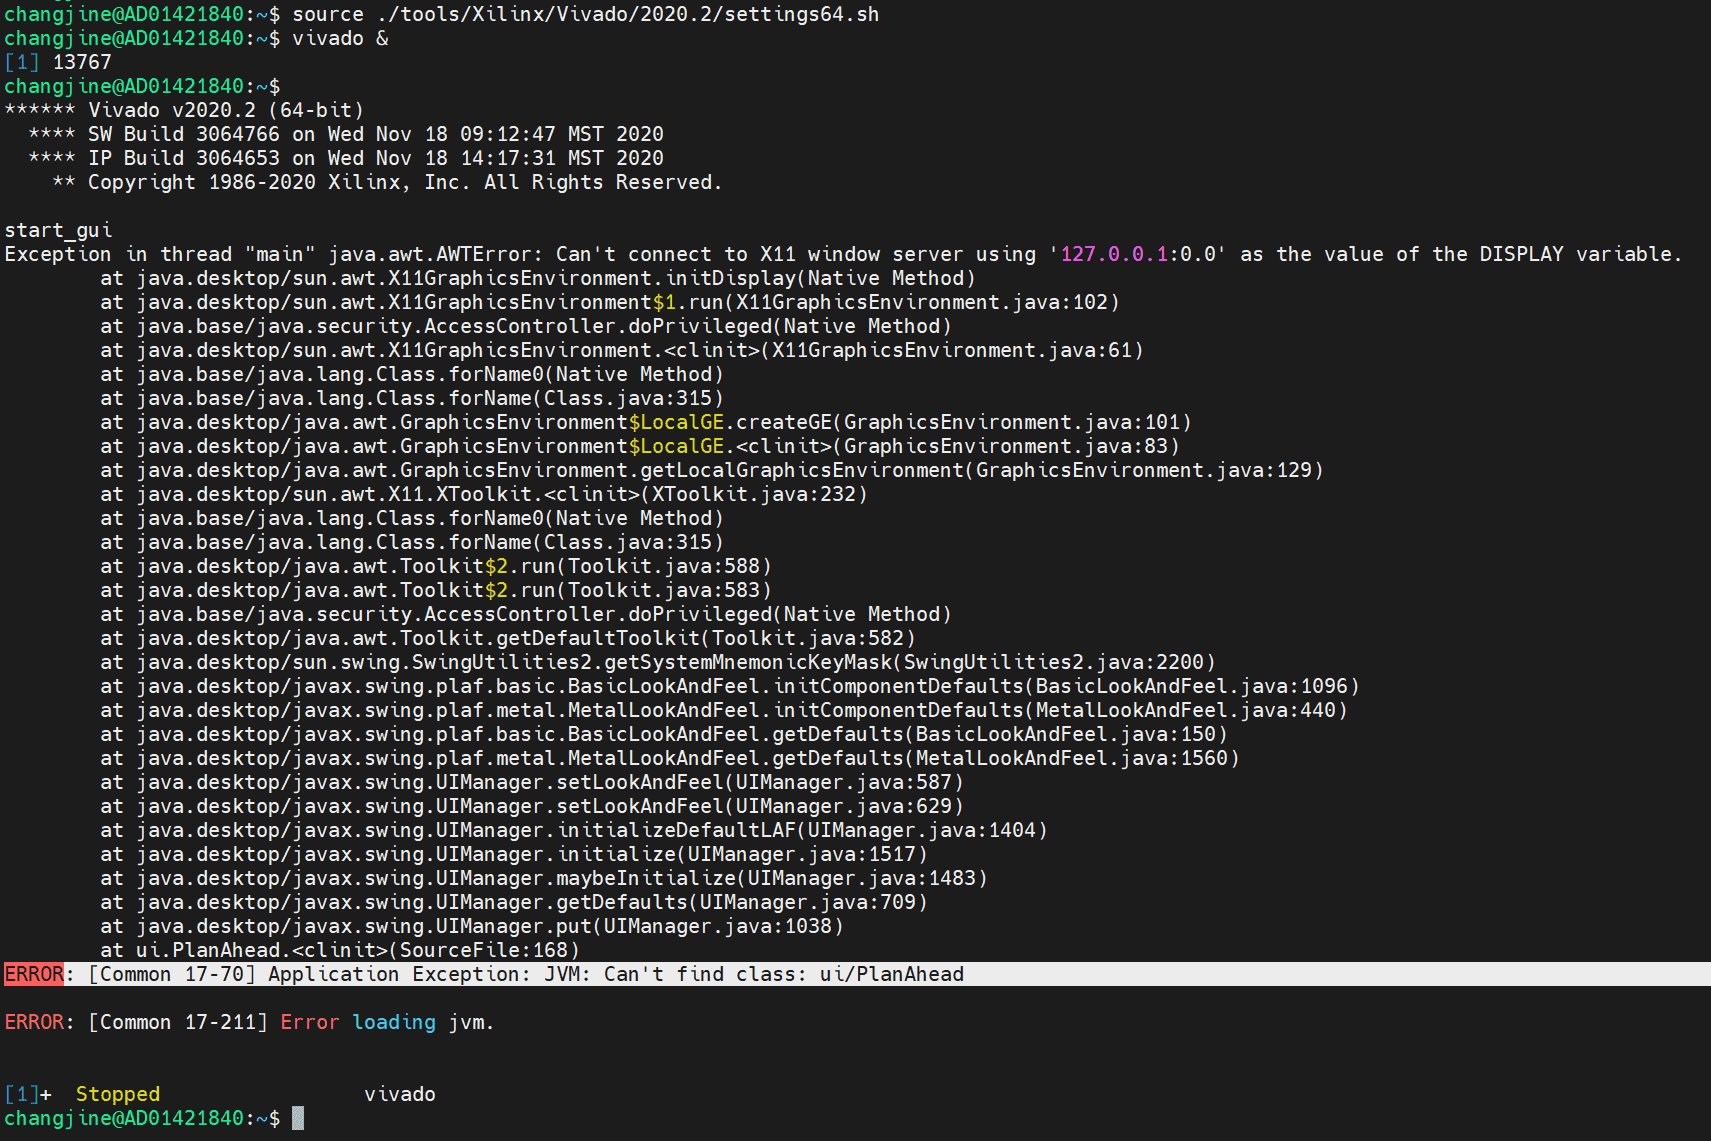
Task: Click the 'GraphicsEnvironment.java:101' createGE trace line
Action: tap(646, 422)
